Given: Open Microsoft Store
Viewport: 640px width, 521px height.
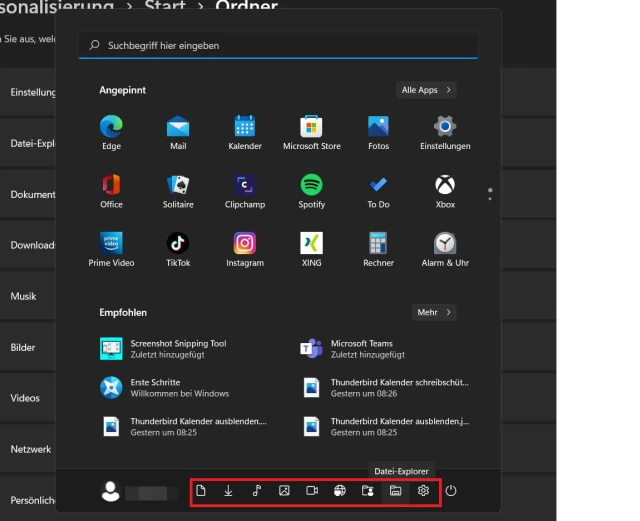Looking at the screenshot, I should tap(311, 132).
